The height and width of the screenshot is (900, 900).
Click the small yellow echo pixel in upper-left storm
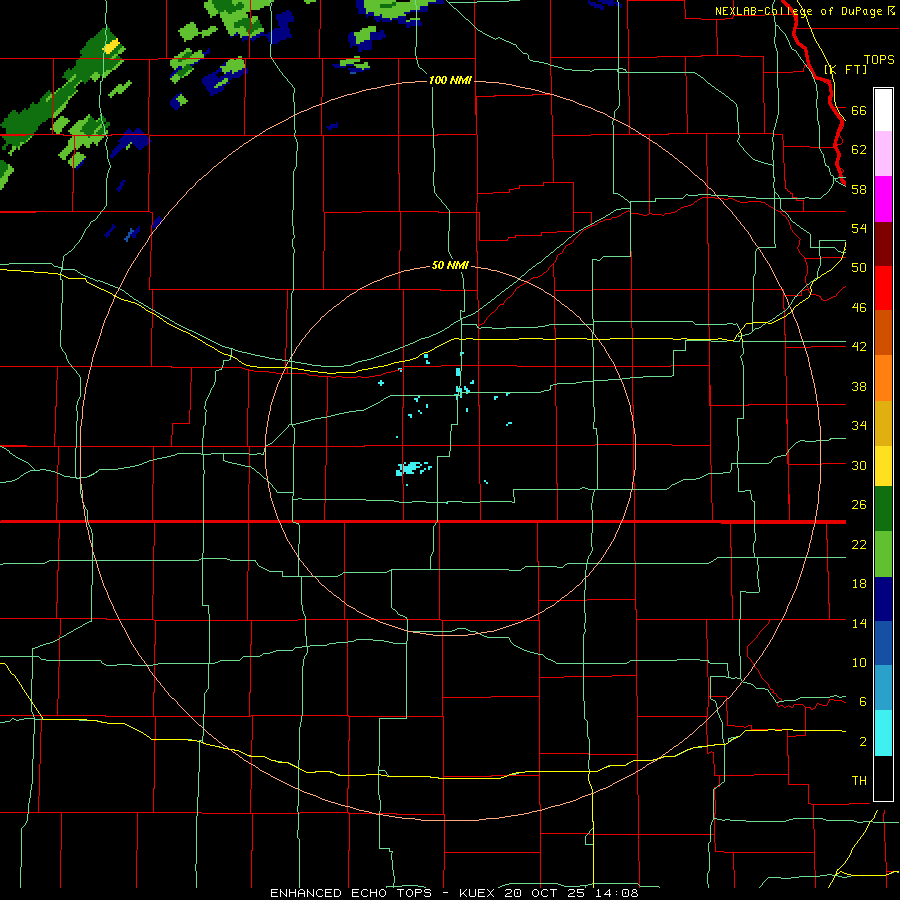coord(111,46)
